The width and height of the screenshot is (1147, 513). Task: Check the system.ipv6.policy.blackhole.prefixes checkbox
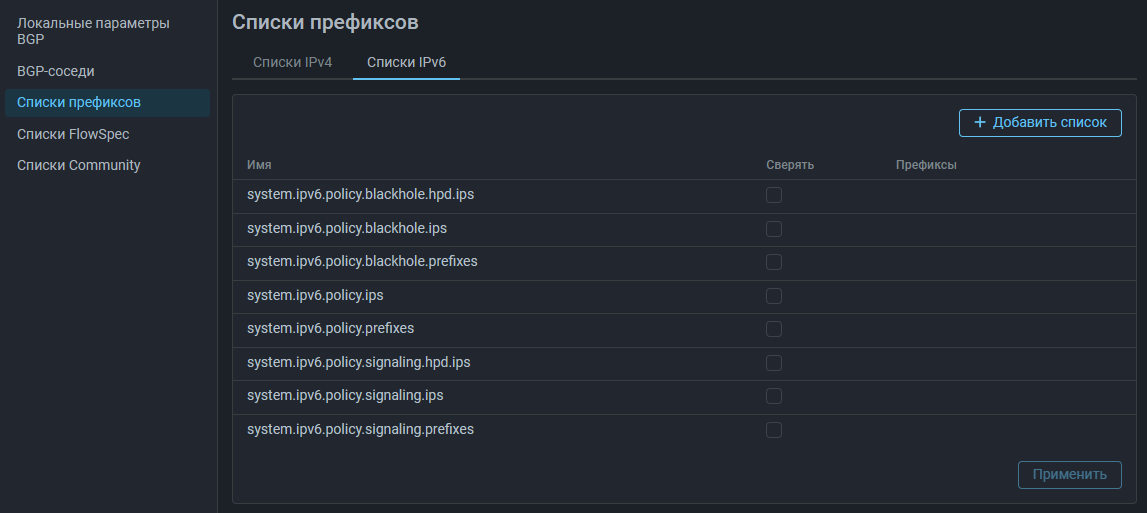coord(774,262)
